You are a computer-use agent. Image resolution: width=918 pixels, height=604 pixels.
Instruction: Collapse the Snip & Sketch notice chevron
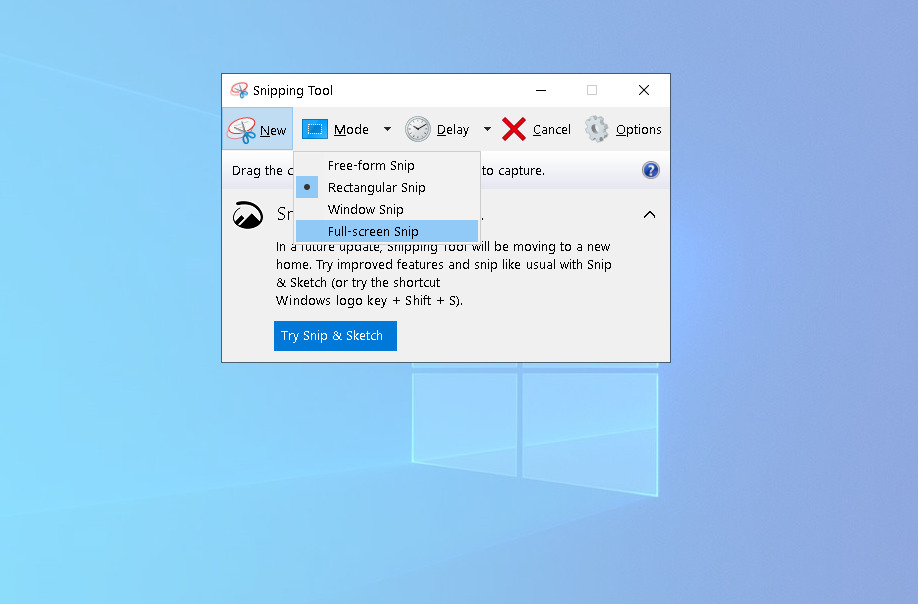650,215
